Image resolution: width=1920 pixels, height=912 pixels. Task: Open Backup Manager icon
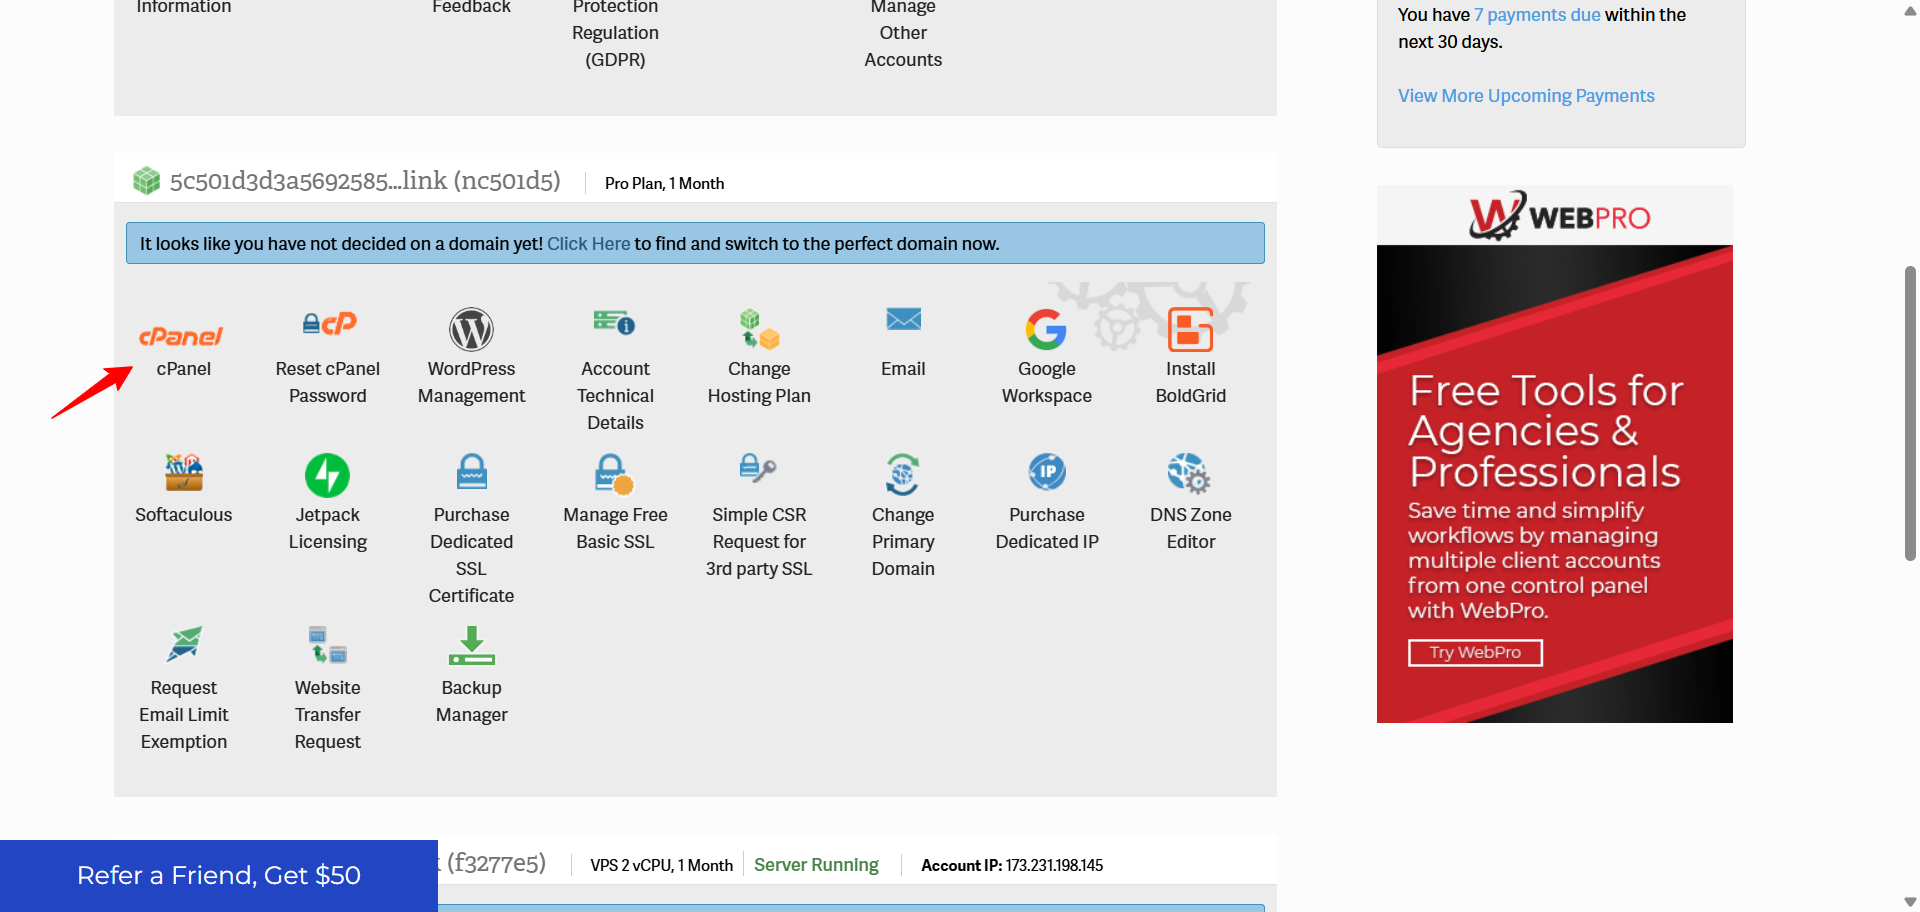tap(471, 646)
